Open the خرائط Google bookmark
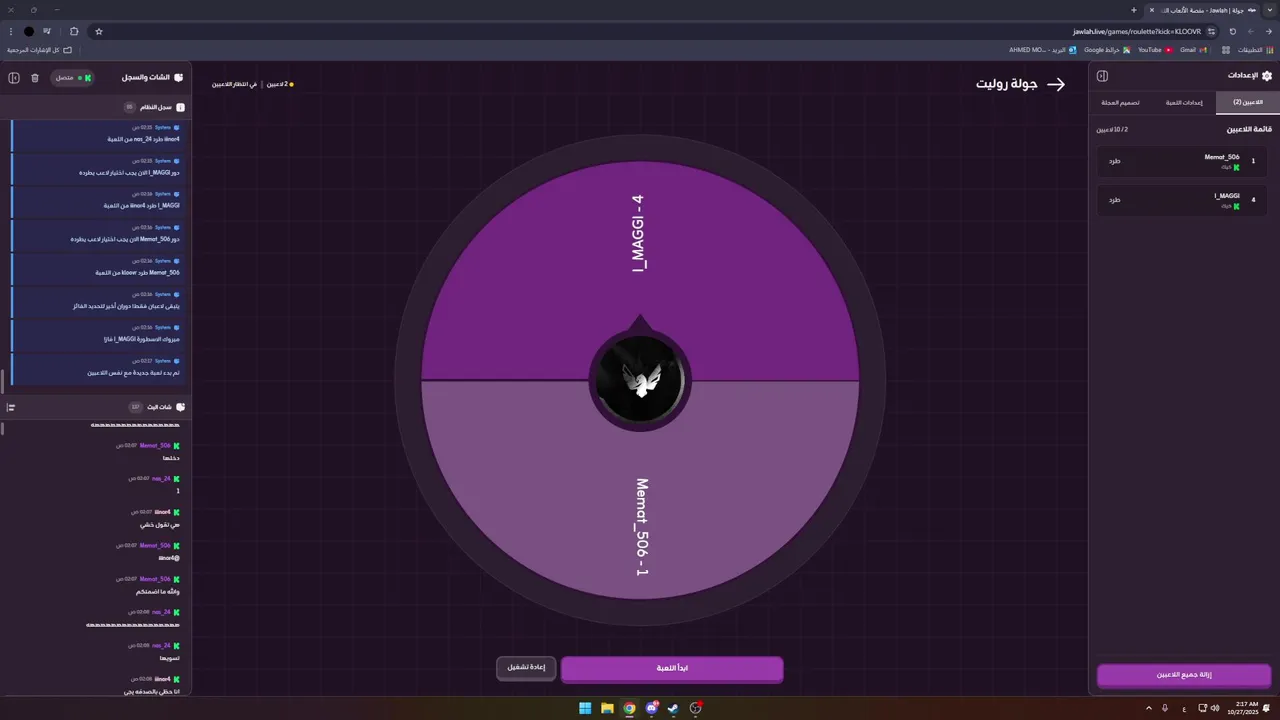The height and width of the screenshot is (720, 1280). tap(1107, 49)
